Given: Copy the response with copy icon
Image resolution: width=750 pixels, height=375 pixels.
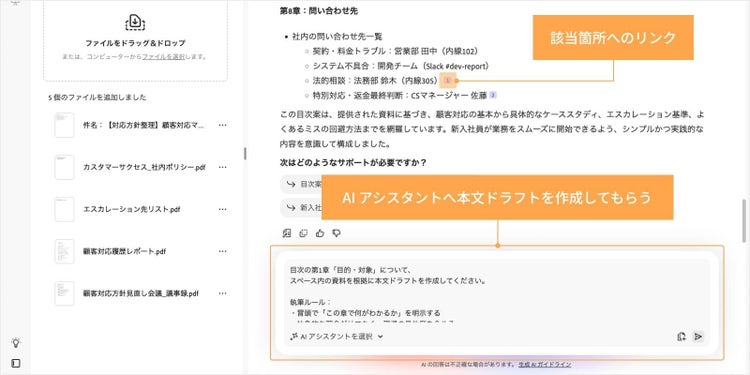Looking at the screenshot, I should (303, 233).
